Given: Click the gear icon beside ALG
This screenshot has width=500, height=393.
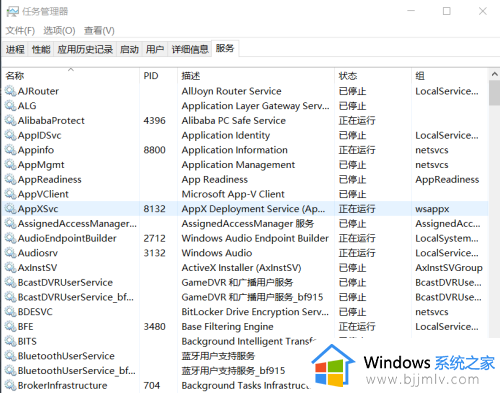Looking at the screenshot, I should (x=10, y=106).
